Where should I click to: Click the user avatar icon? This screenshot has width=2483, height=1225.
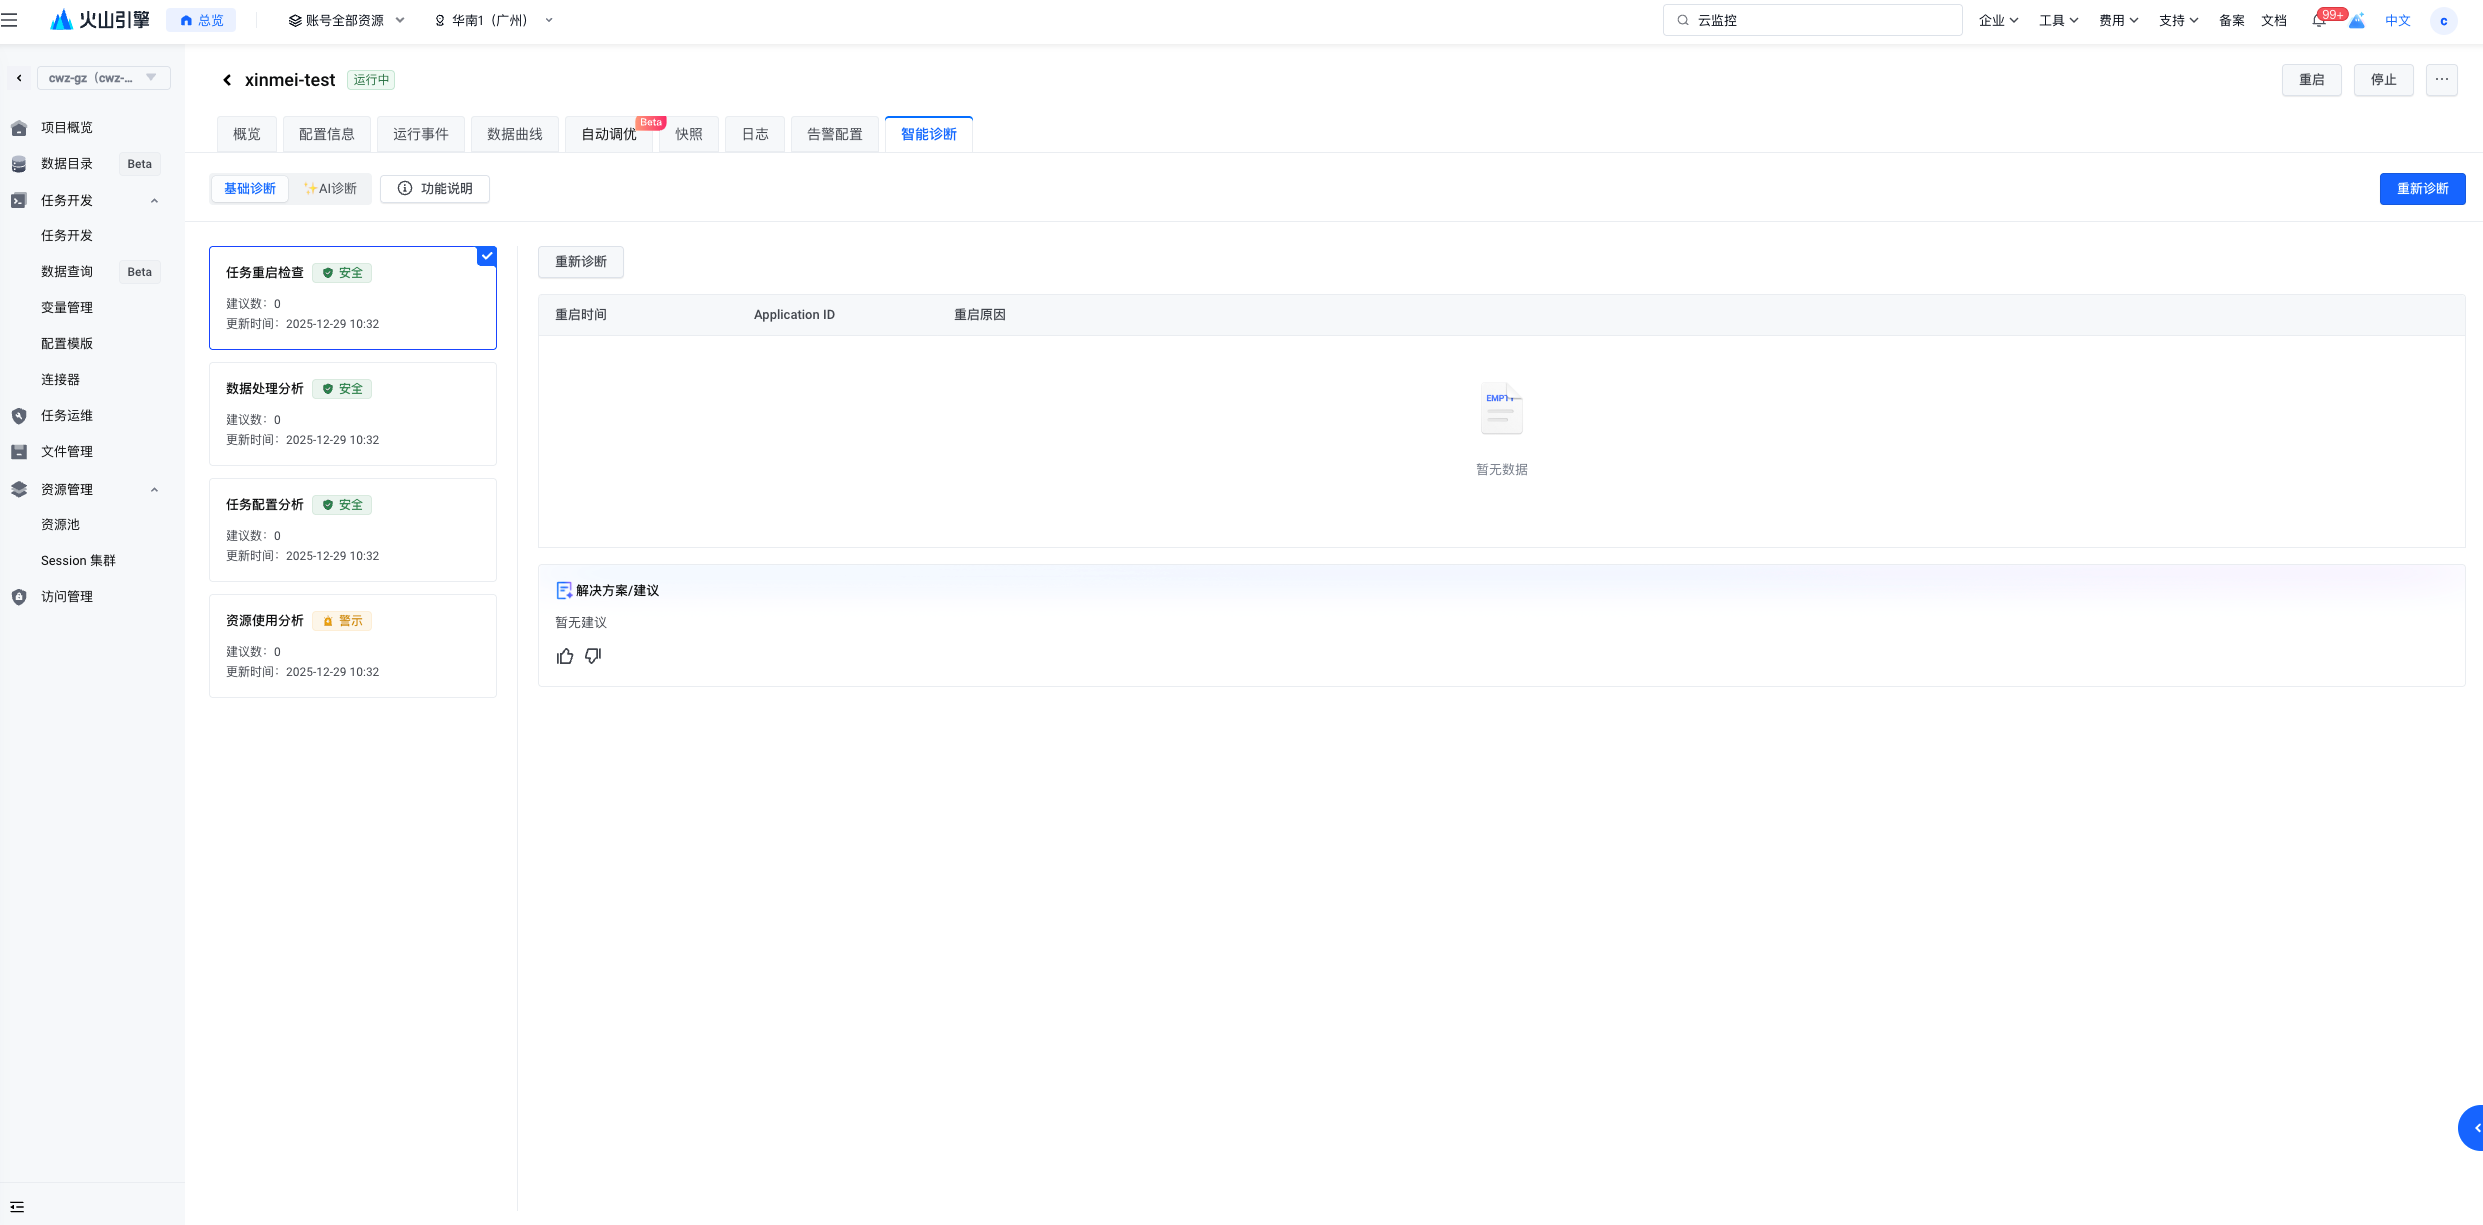pyautogui.click(x=2443, y=21)
